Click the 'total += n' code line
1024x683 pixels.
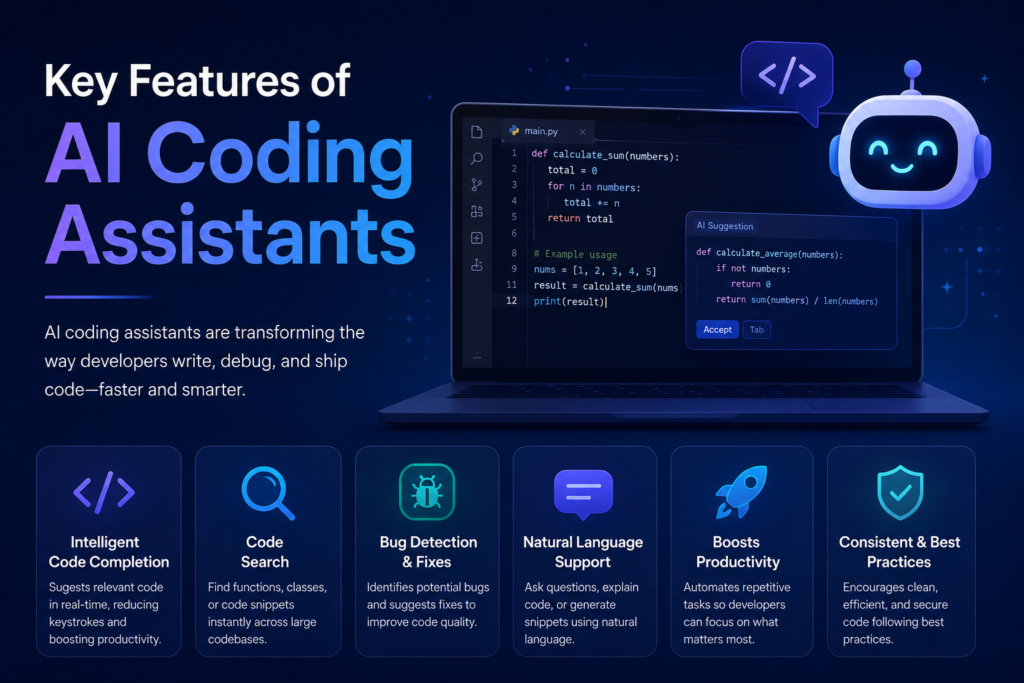pos(592,202)
